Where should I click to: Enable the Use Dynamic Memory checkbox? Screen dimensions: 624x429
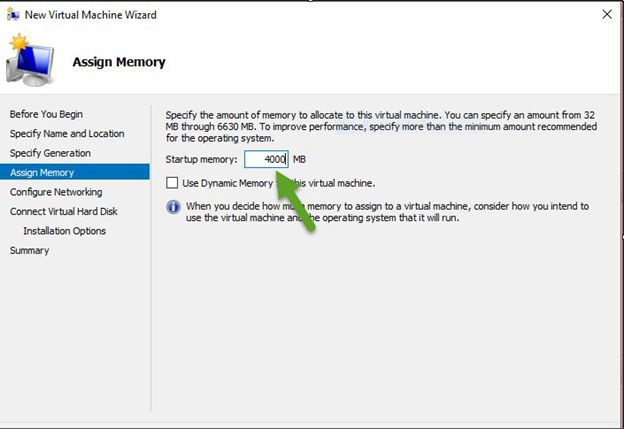click(173, 183)
